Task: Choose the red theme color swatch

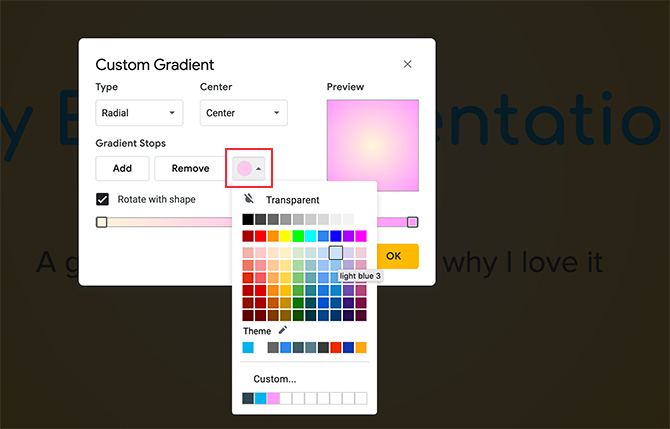Action: pos(336,347)
